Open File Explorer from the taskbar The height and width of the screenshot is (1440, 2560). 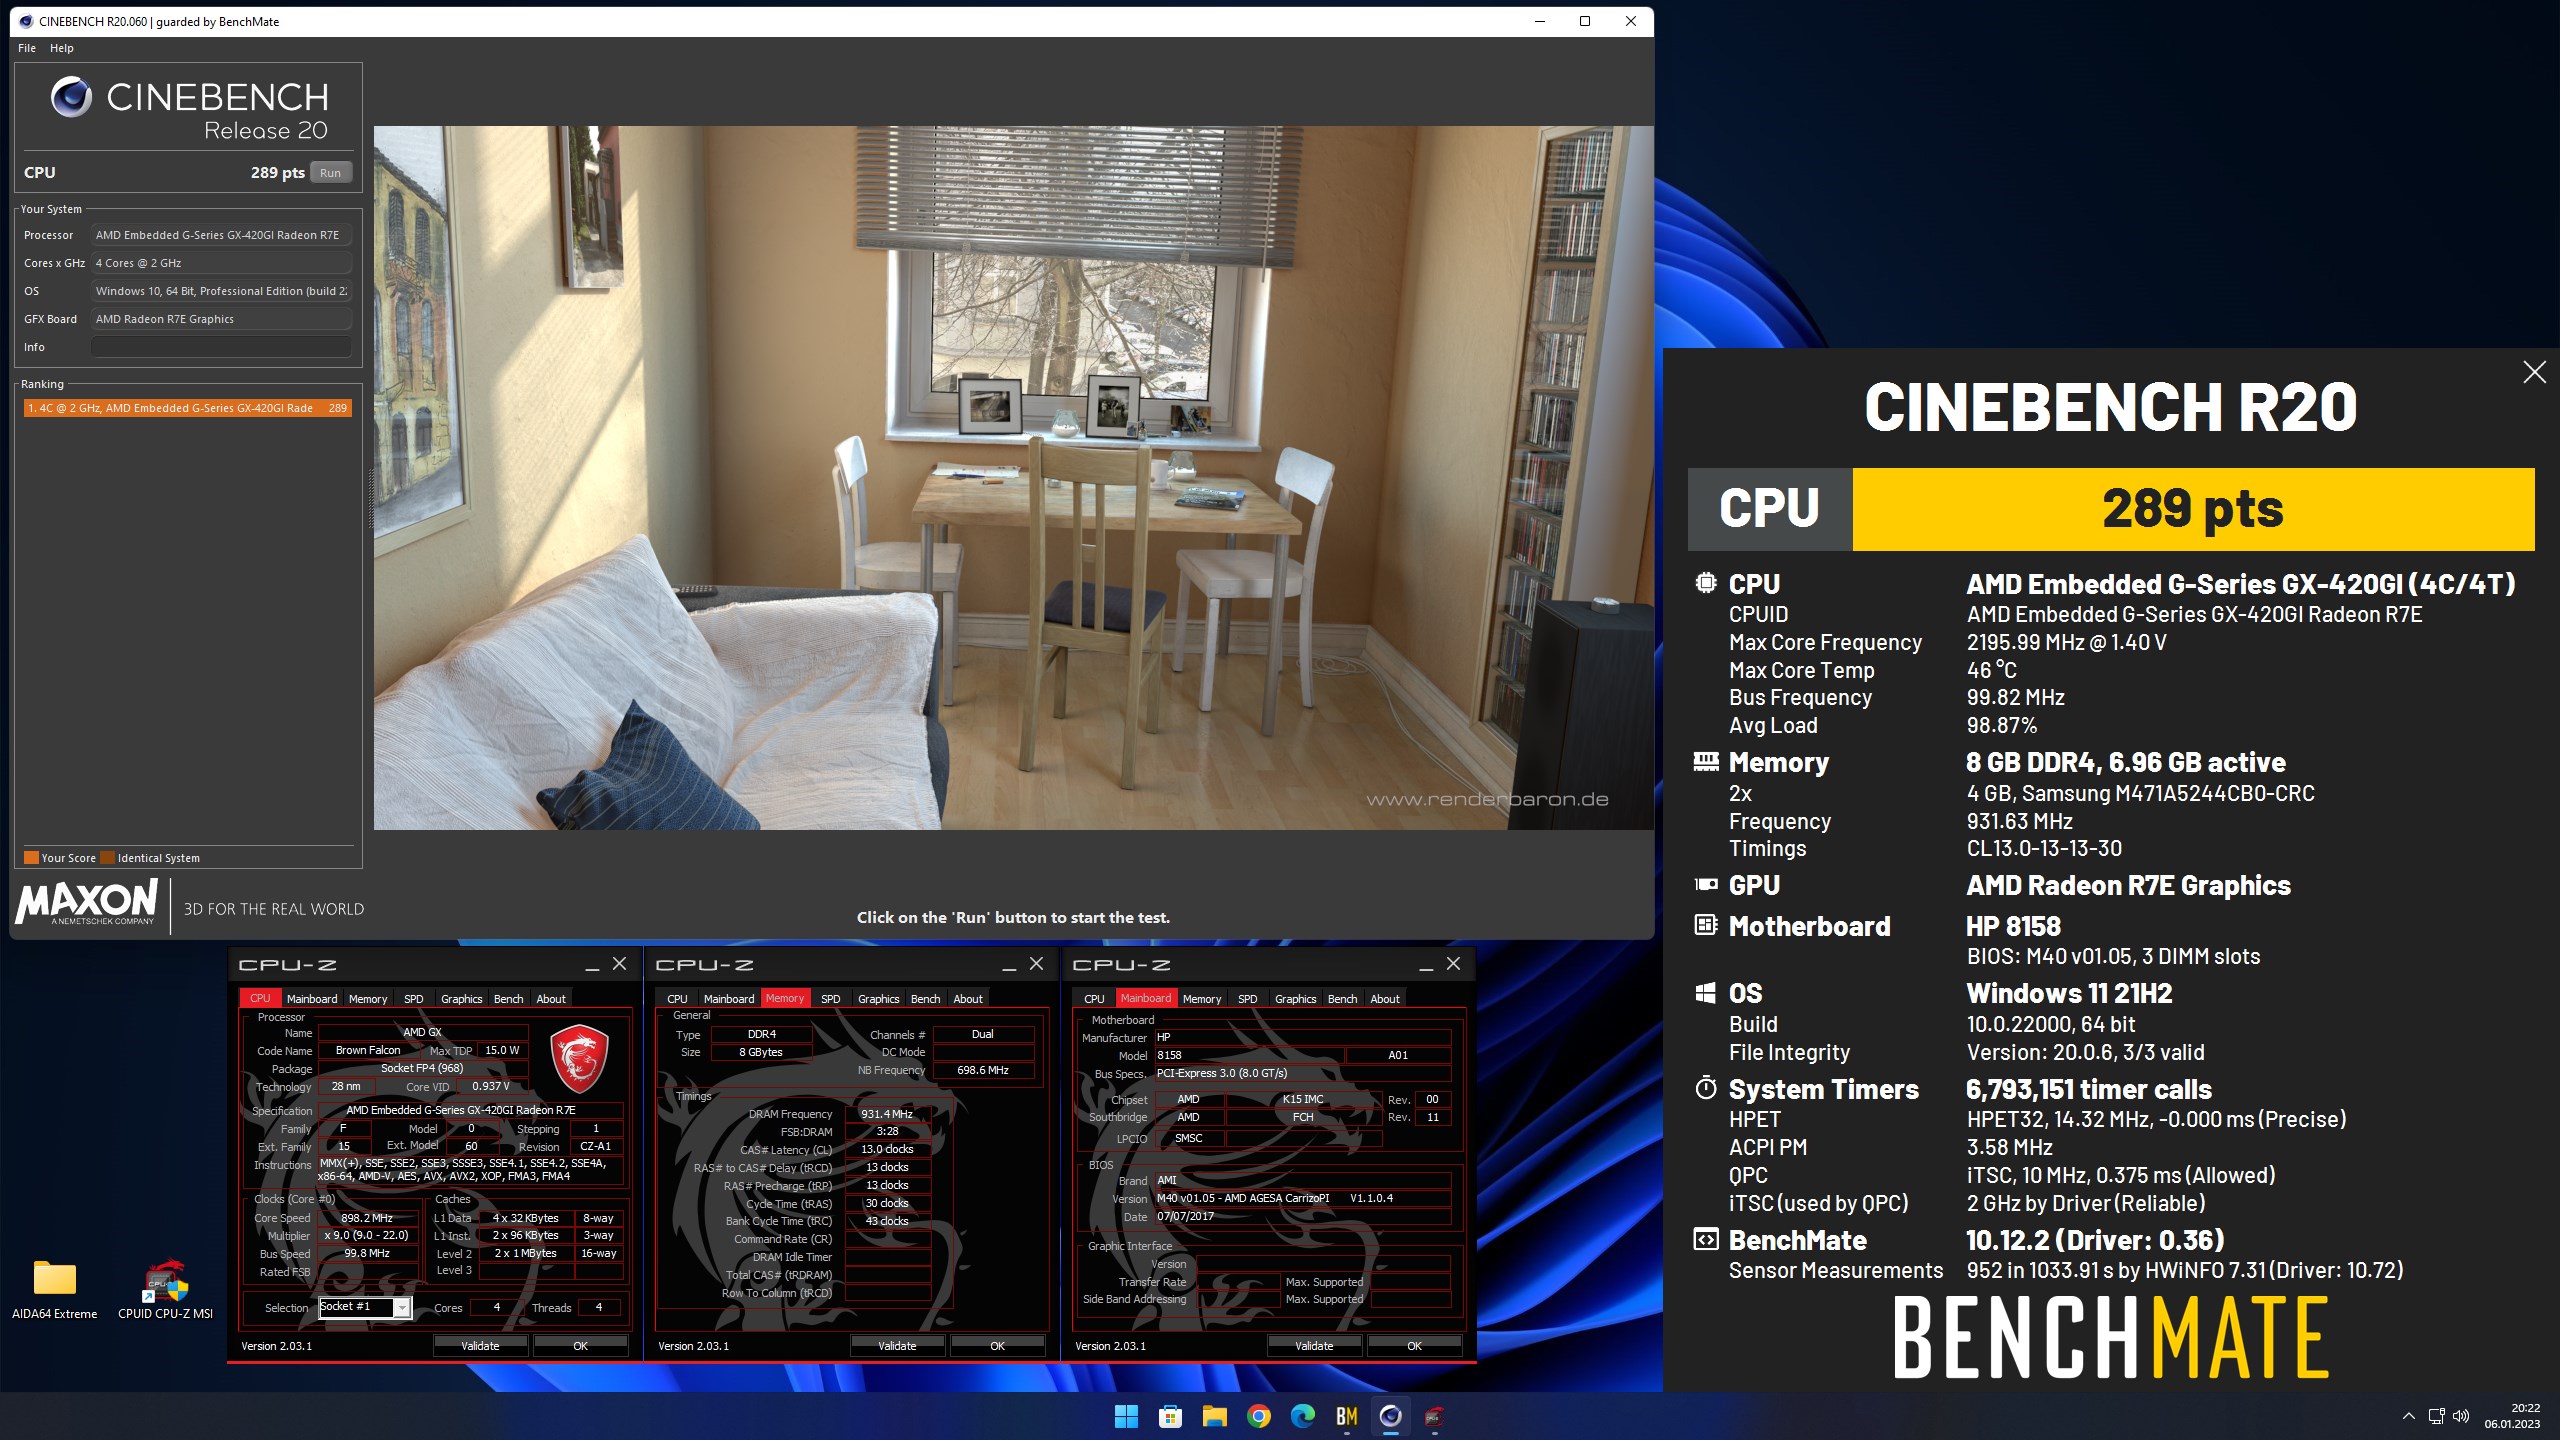click(1214, 1416)
